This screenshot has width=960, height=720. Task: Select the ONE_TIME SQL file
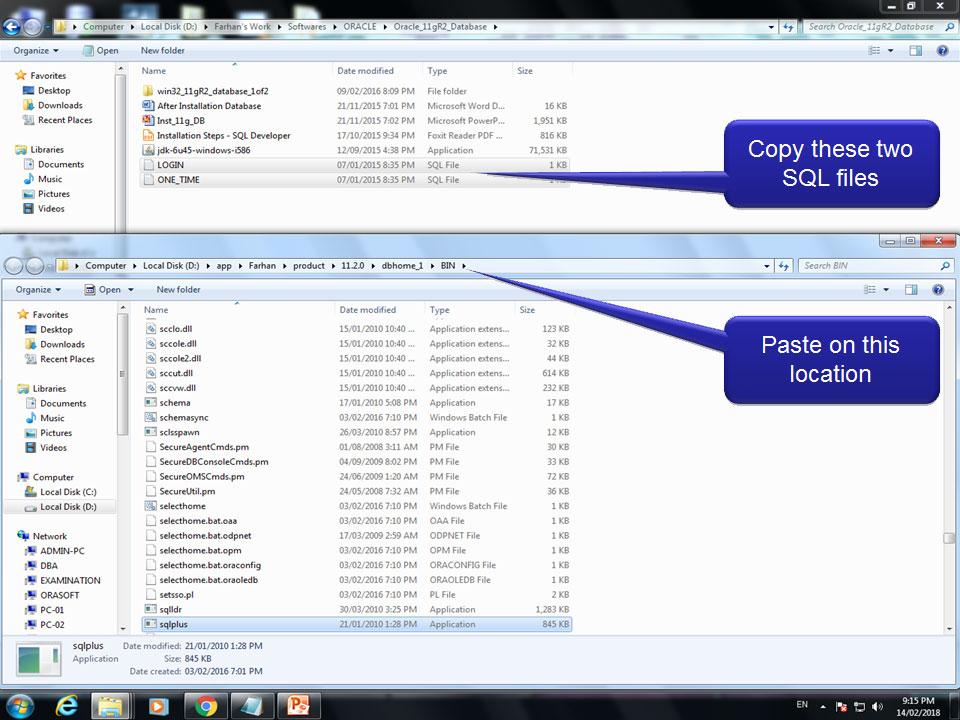[354, 179]
